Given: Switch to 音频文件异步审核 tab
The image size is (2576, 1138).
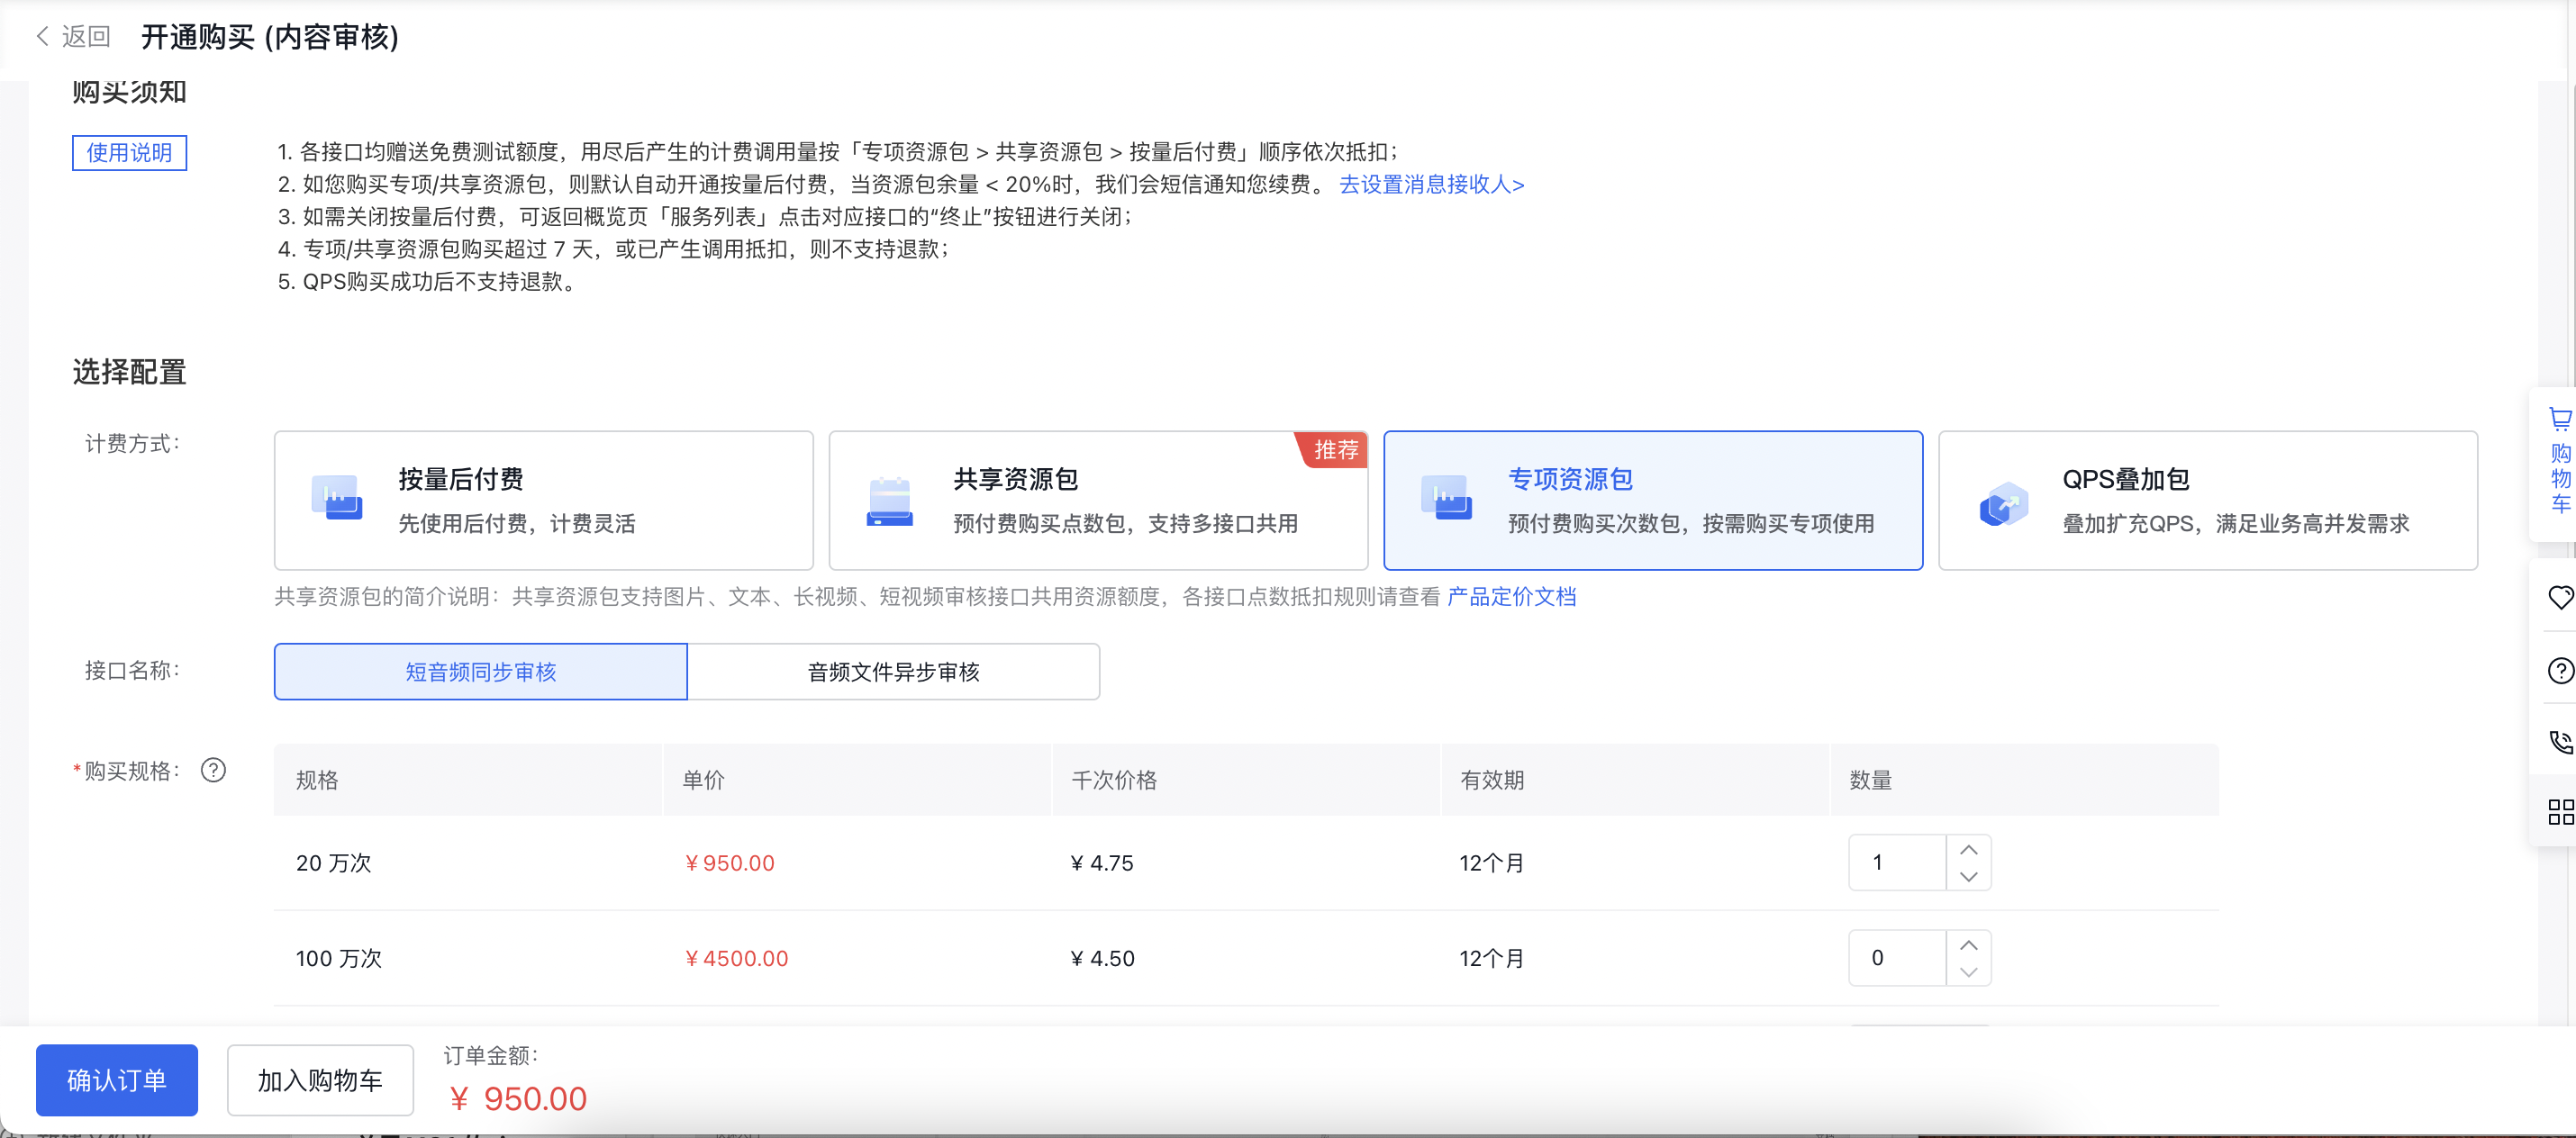Looking at the screenshot, I should pos(893,672).
